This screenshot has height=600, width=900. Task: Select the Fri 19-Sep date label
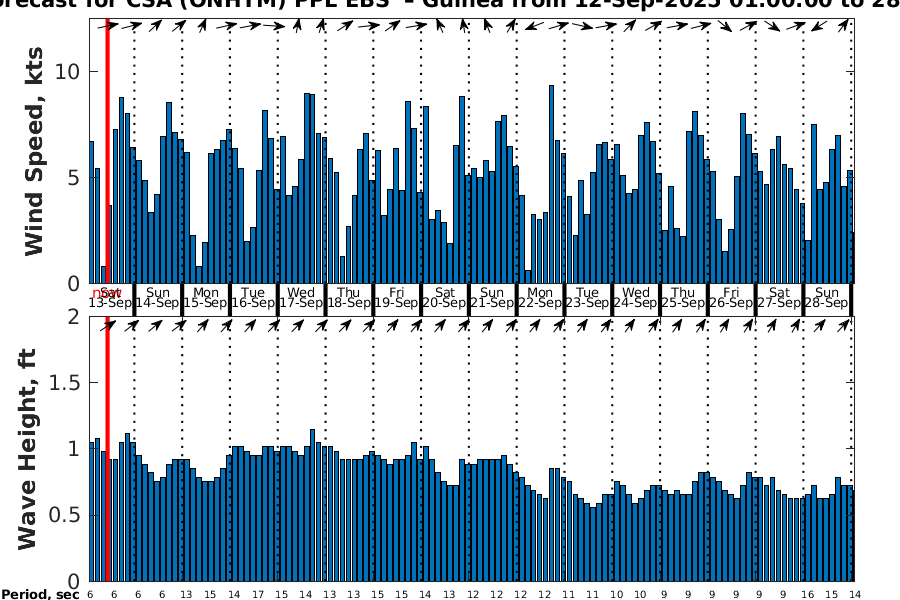point(397,298)
